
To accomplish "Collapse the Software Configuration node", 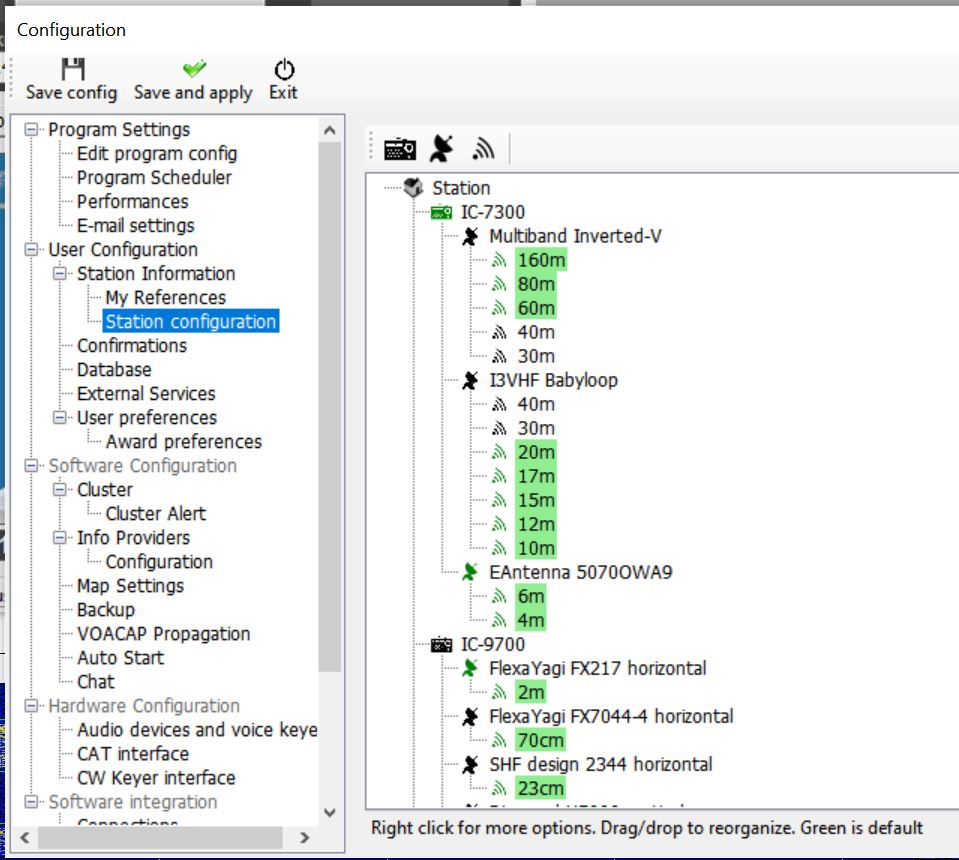I will [31, 466].
